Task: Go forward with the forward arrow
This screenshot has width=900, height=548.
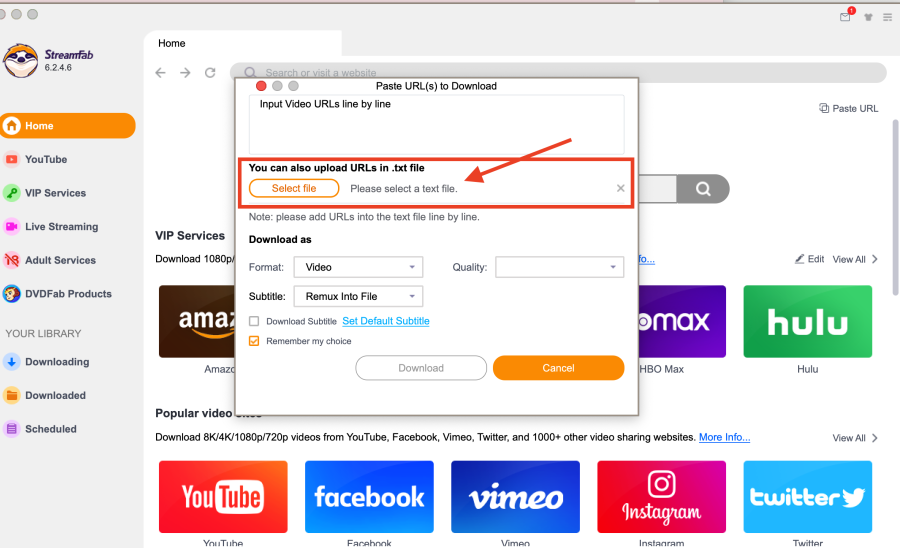Action: pos(185,73)
